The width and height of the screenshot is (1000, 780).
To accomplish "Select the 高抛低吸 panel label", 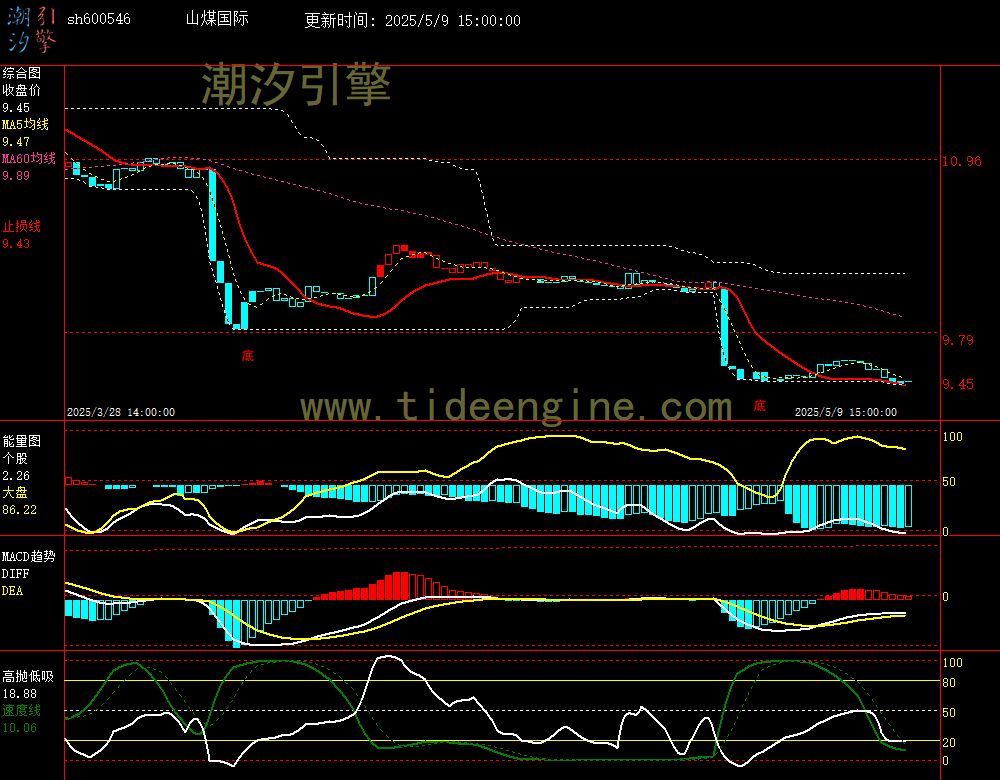I will tap(28, 677).
